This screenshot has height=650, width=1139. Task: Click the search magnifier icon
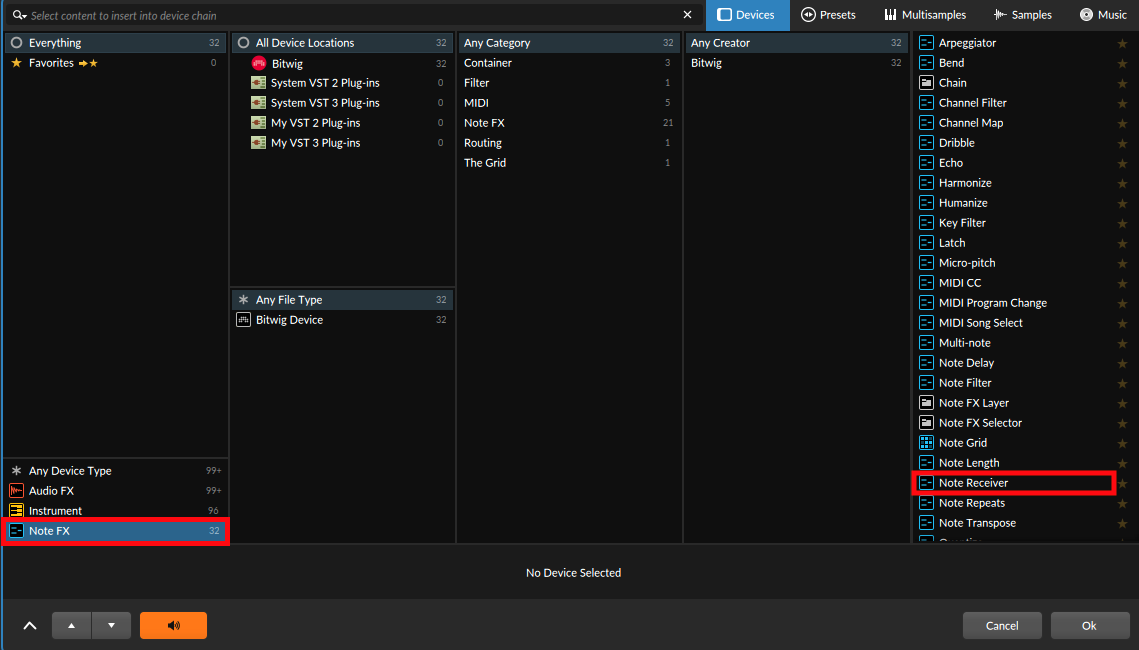(19, 15)
